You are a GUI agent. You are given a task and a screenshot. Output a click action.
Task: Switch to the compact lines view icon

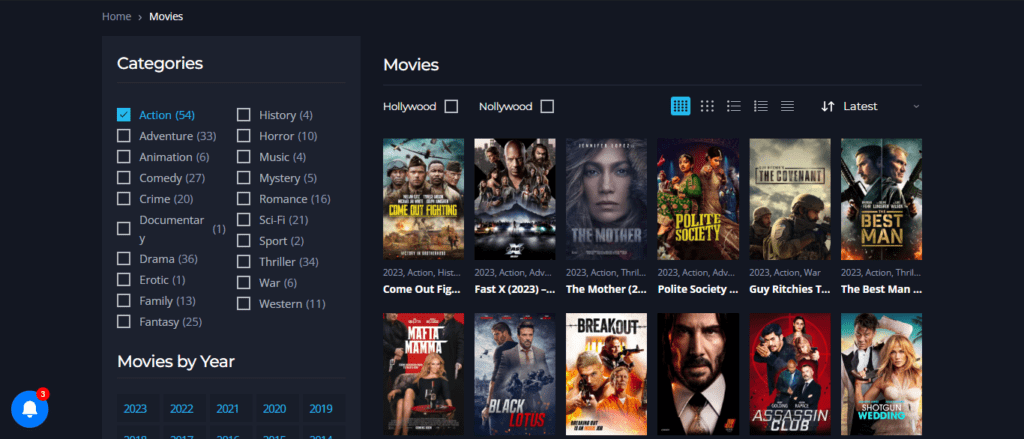click(x=788, y=106)
